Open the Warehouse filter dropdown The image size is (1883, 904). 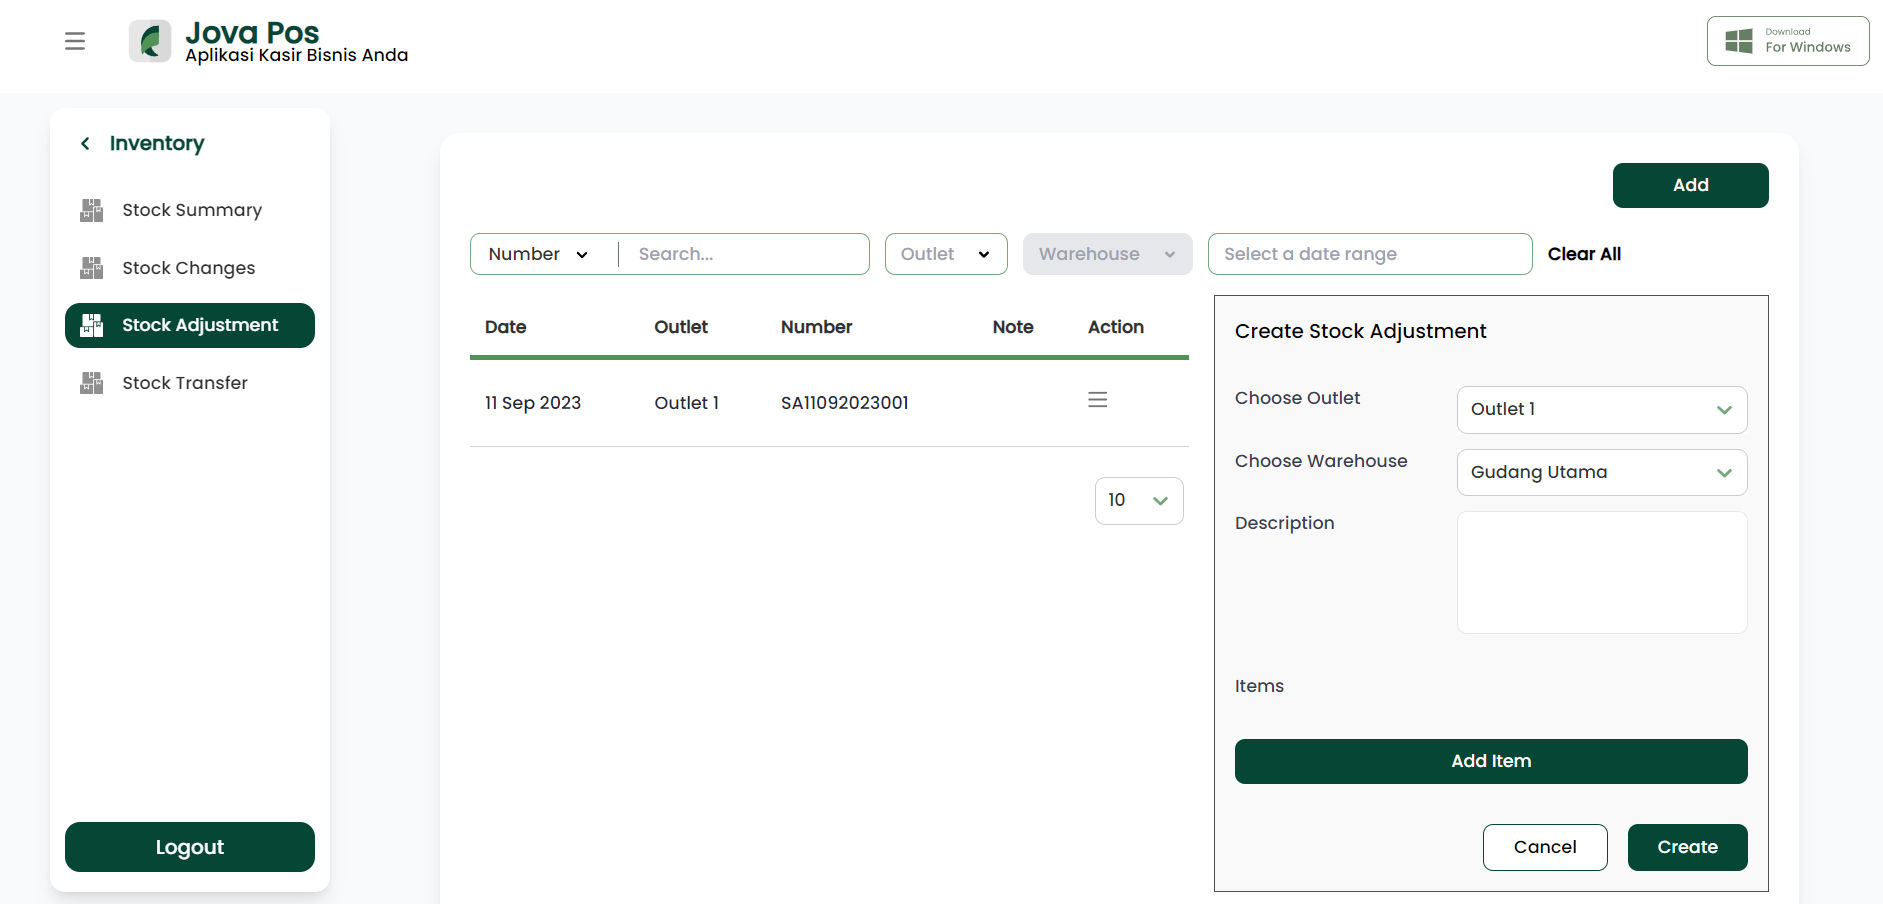(x=1107, y=254)
